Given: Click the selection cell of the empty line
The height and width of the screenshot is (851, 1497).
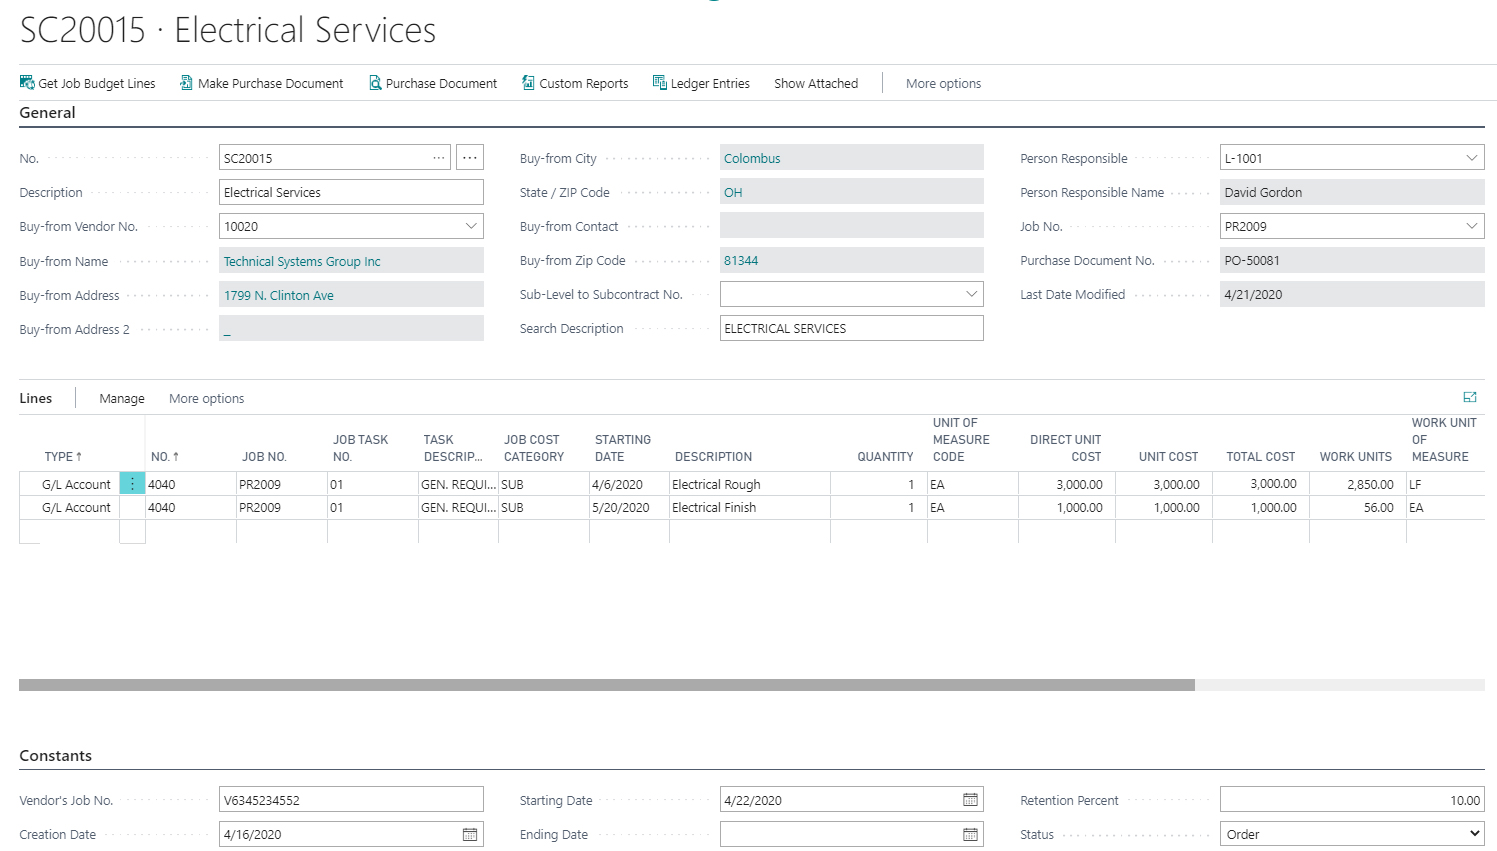Looking at the screenshot, I should pos(131,531).
